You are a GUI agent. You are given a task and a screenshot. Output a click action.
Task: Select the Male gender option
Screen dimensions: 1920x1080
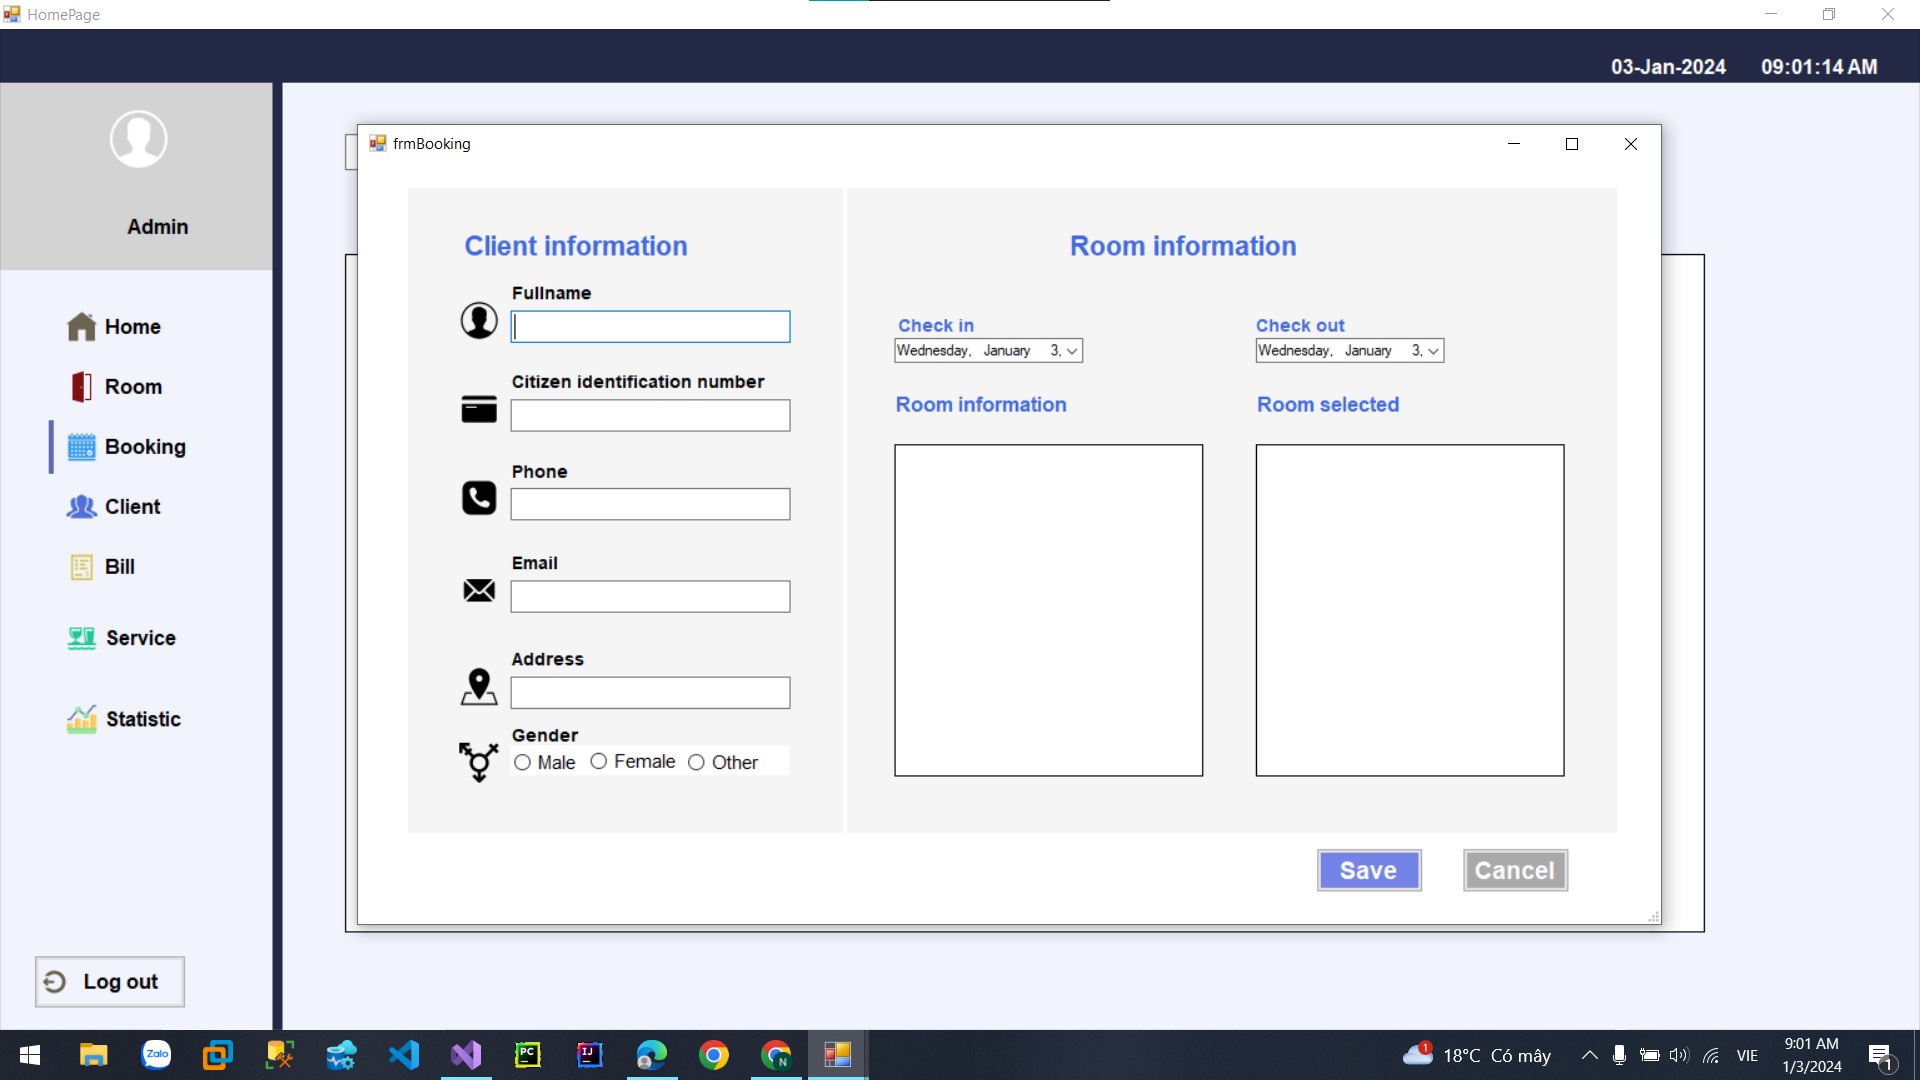click(x=521, y=762)
